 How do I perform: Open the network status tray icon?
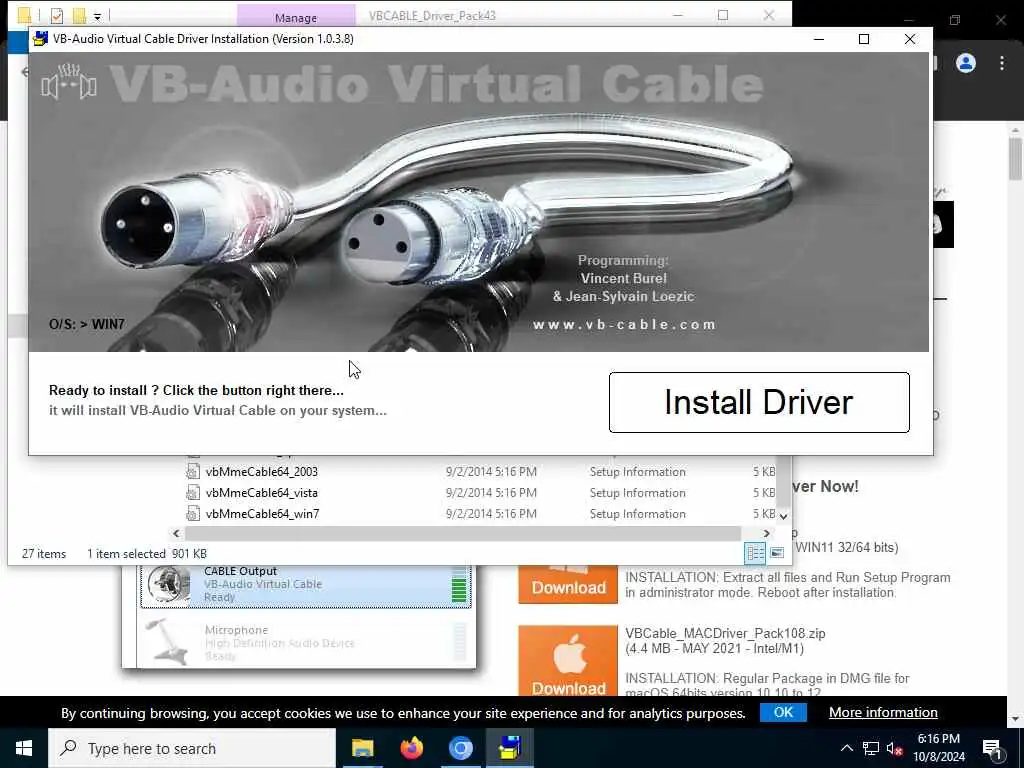click(x=871, y=748)
